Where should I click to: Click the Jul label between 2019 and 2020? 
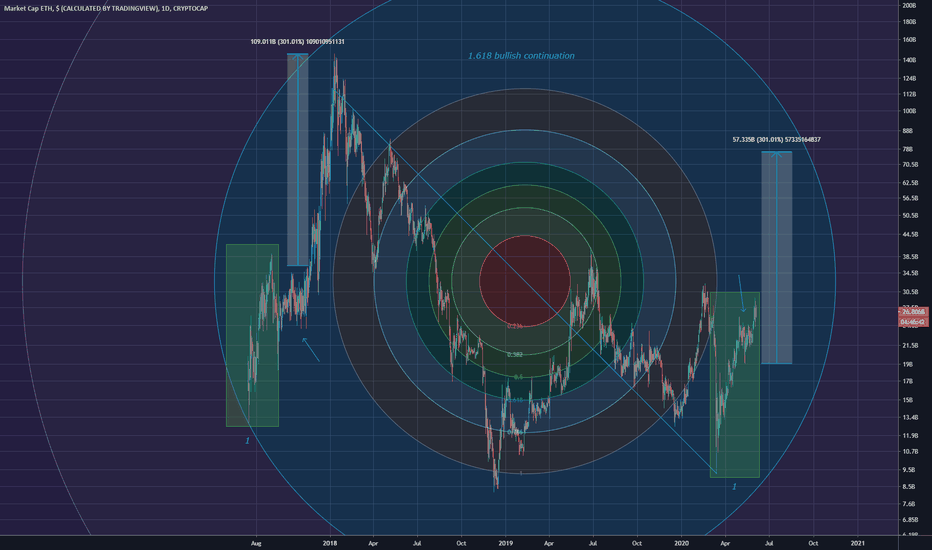point(593,543)
